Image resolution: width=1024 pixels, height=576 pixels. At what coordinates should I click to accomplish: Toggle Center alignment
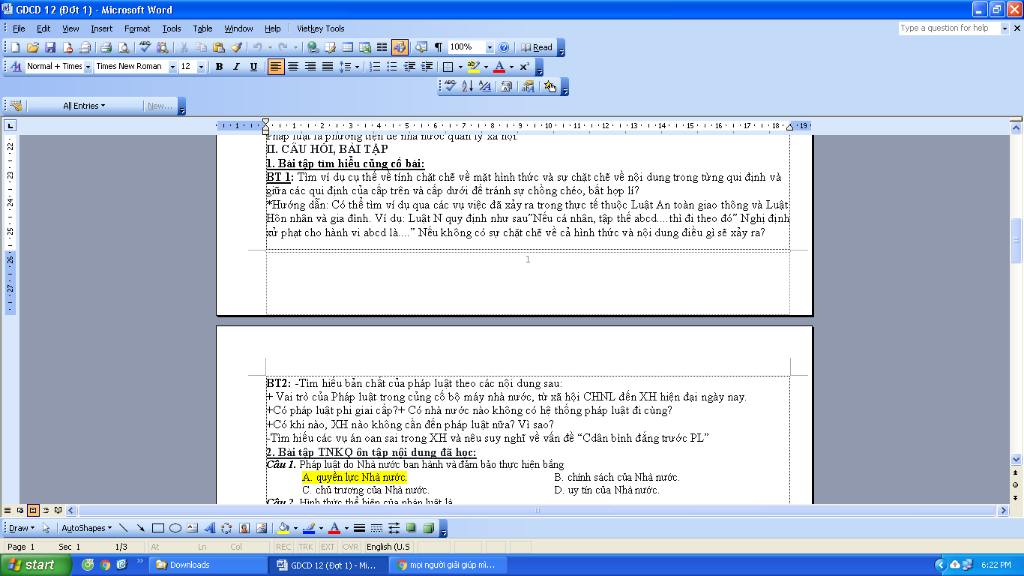pos(293,67)
